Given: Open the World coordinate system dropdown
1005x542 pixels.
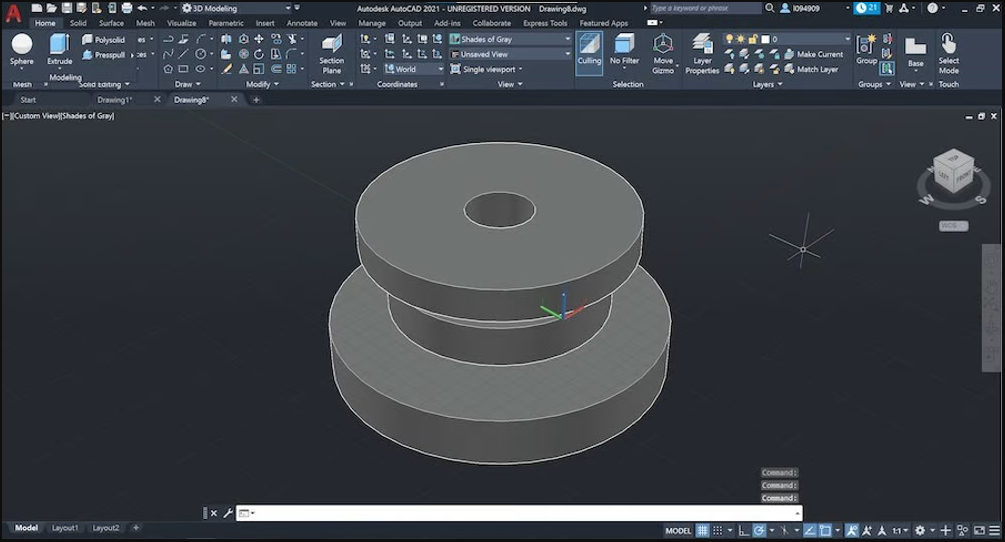Looking at the screenshot, I should [414, 69].
